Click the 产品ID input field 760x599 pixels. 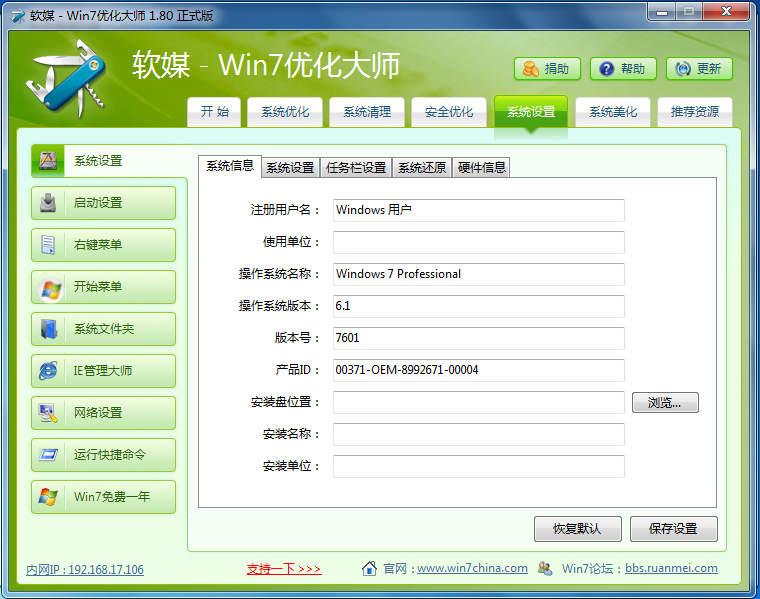pos(478,370)
